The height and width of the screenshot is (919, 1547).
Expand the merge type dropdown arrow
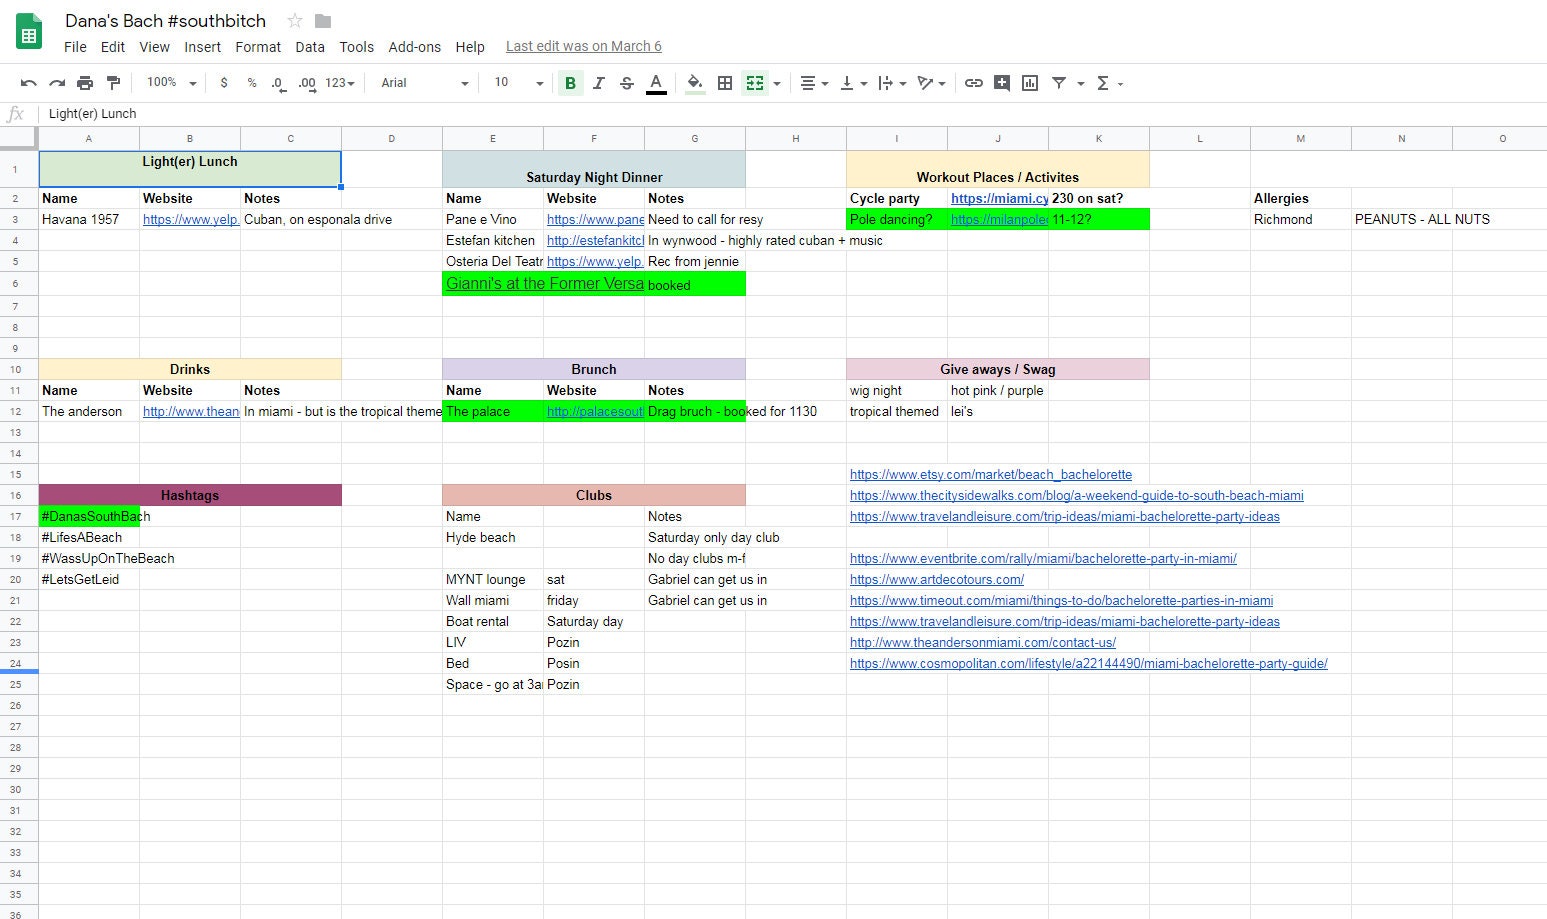[777, 83]
